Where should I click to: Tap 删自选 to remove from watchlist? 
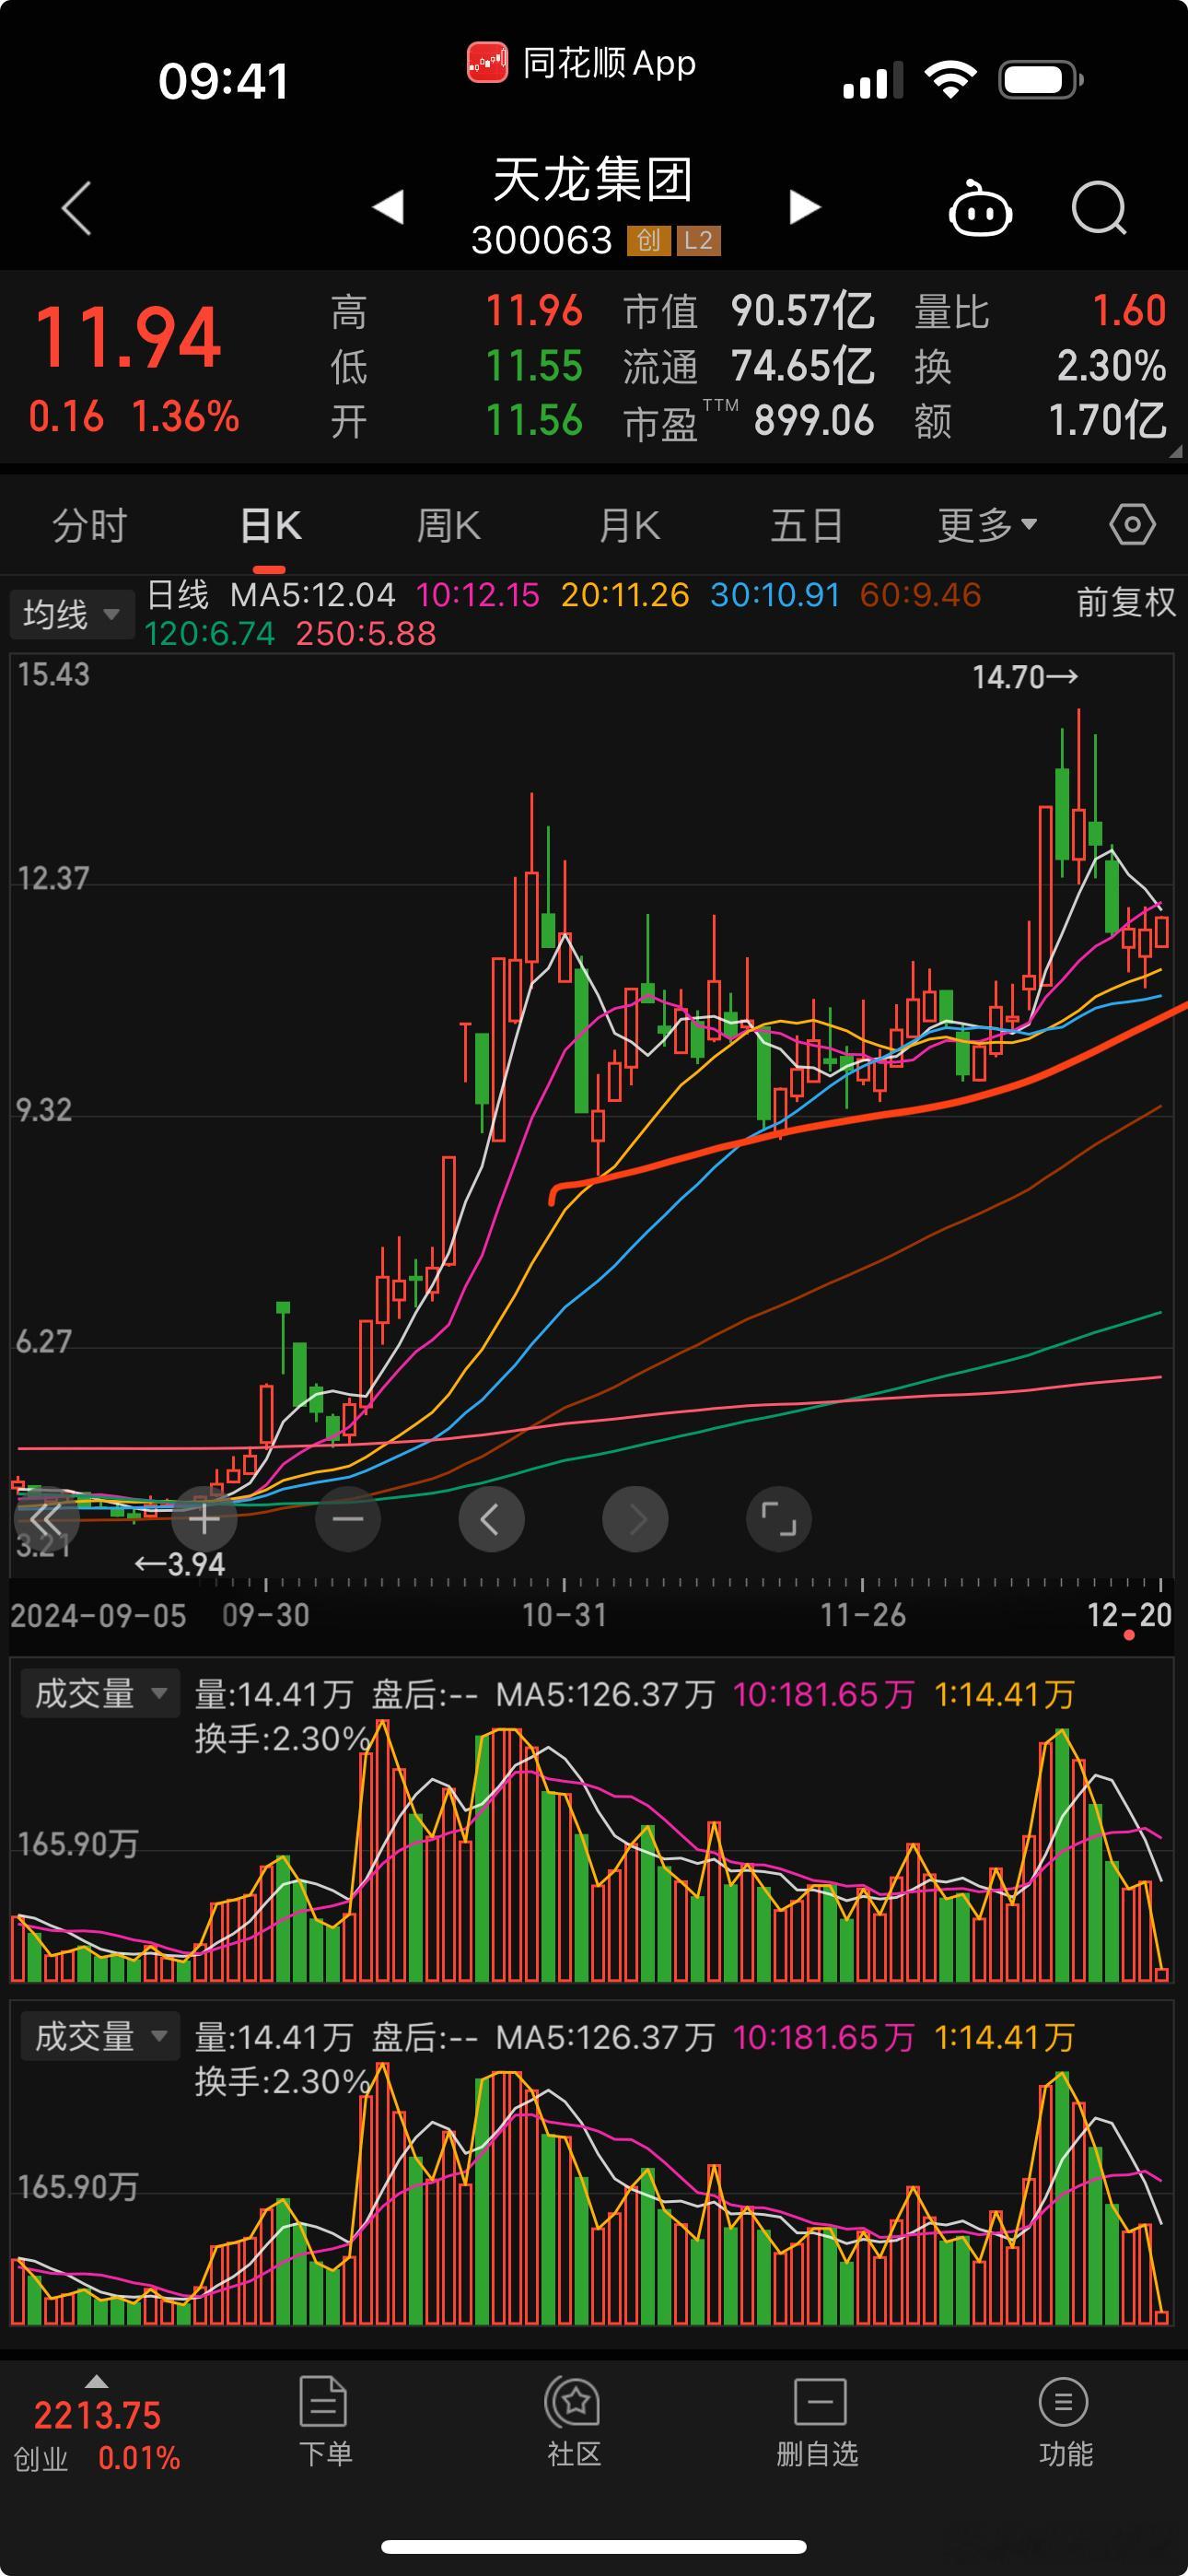[x=818, y=2423]
